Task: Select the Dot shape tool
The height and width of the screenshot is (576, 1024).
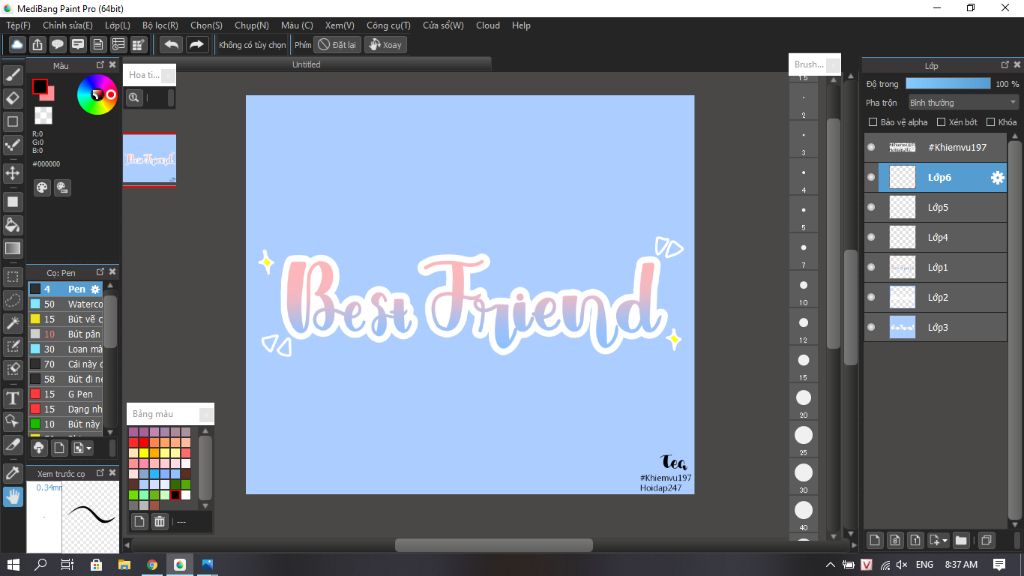Action: [x=12, y=145]
